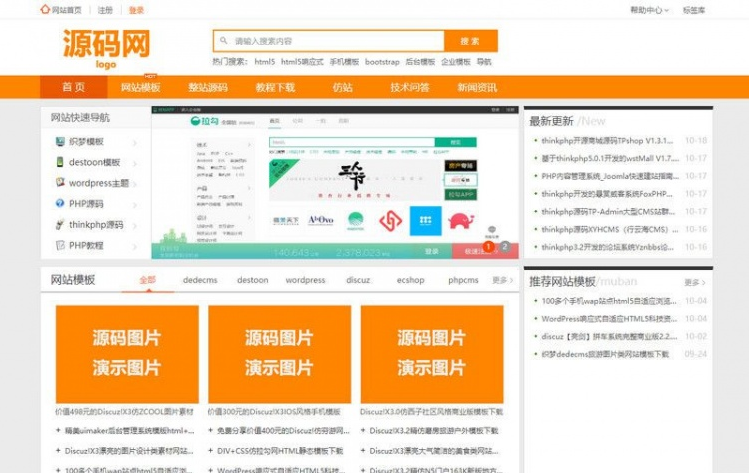
Task: Switch to slide 1 of the banner carousel
Action: [x=489, y=246]
